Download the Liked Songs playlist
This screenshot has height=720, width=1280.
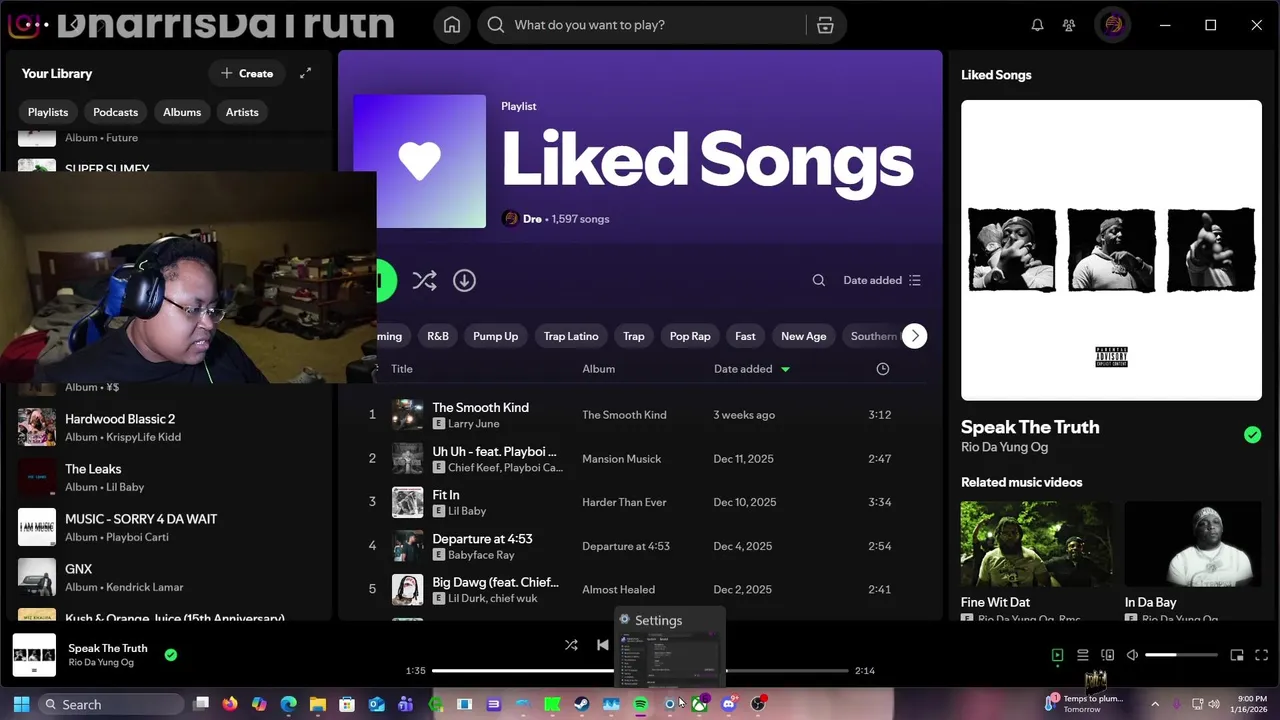tap(464, 281)
